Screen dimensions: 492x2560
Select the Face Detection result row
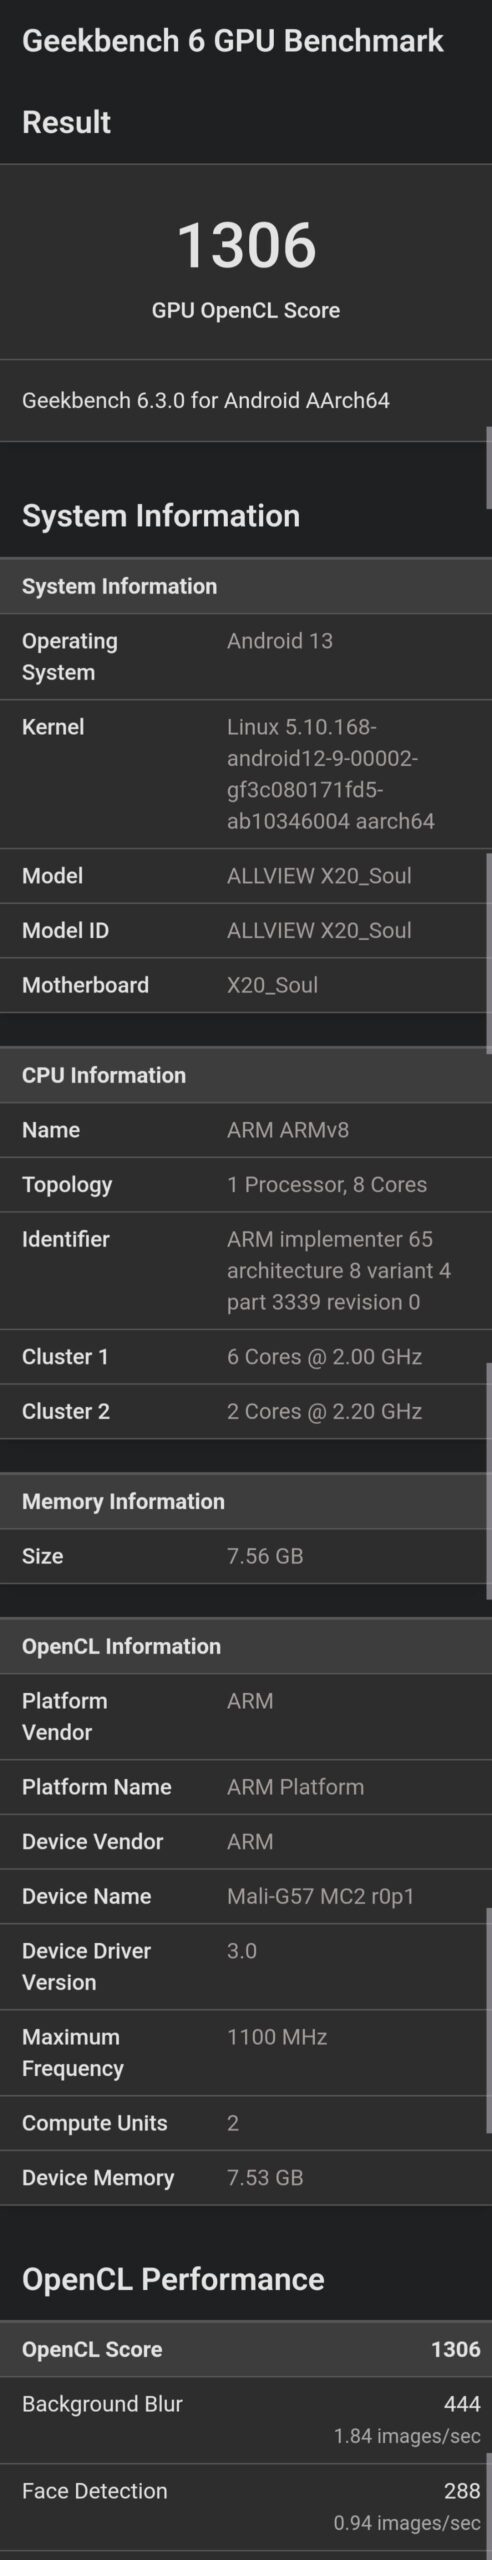click(x=246, y=2506)
